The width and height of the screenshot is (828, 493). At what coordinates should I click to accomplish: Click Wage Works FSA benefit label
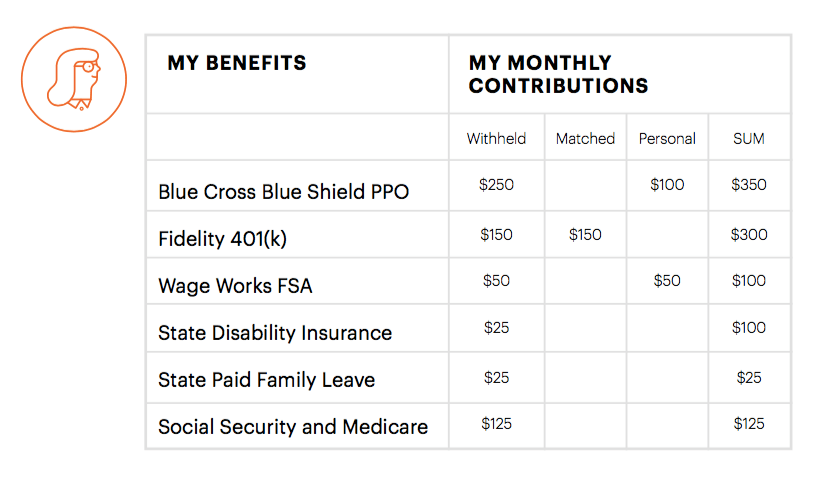pyautogui.click(x=235, y=286)
